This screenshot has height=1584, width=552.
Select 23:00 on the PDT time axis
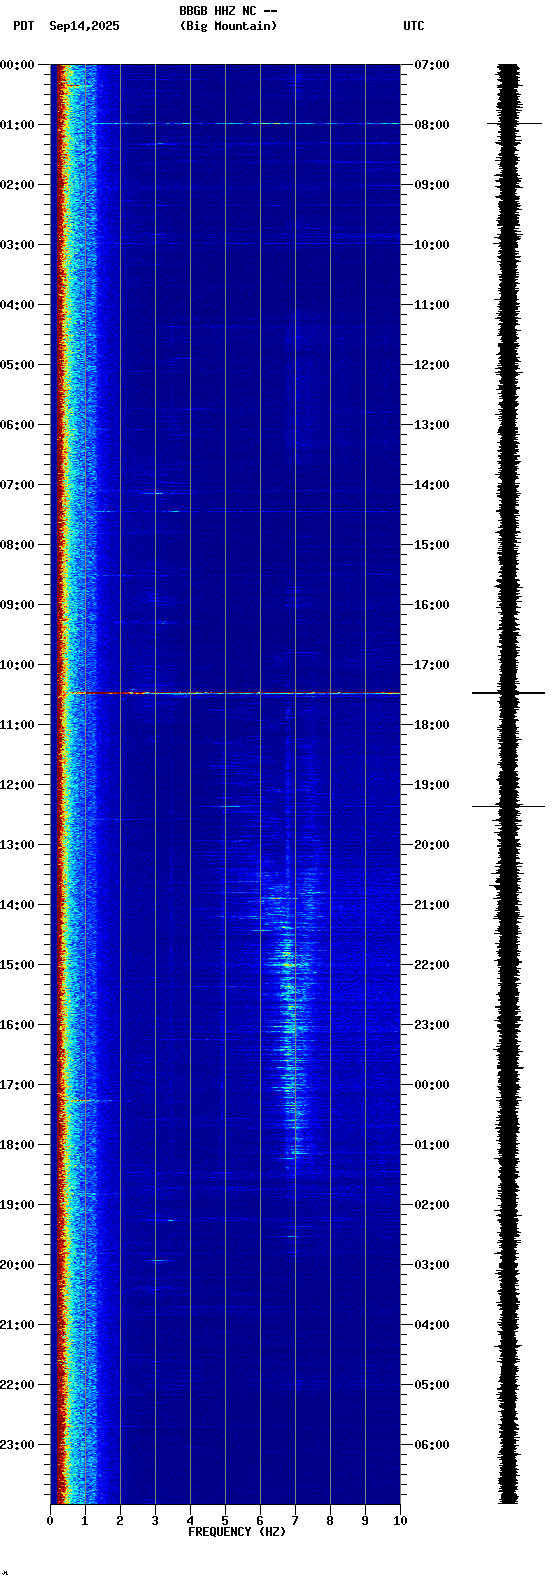[17, 1445]
